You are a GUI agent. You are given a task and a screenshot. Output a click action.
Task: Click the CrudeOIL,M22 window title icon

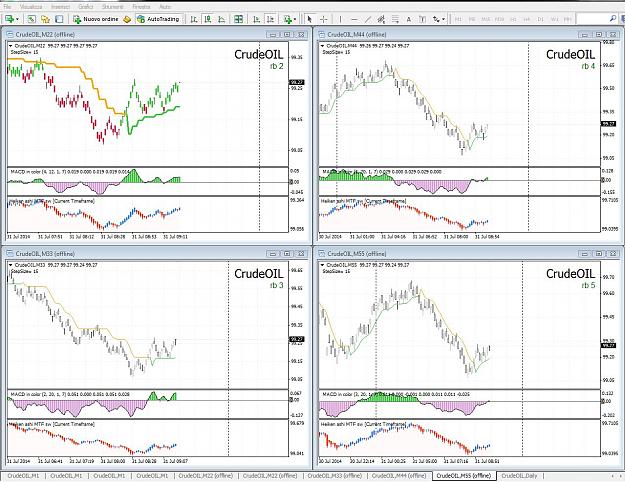click(10, 35)
